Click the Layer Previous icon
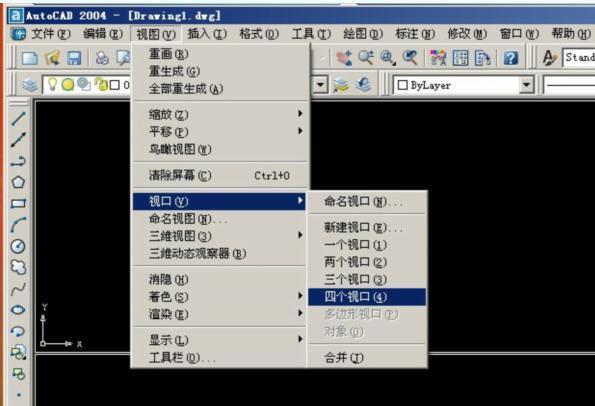The height and width of the screenshot is (406, 595). [x=364, y=85]
